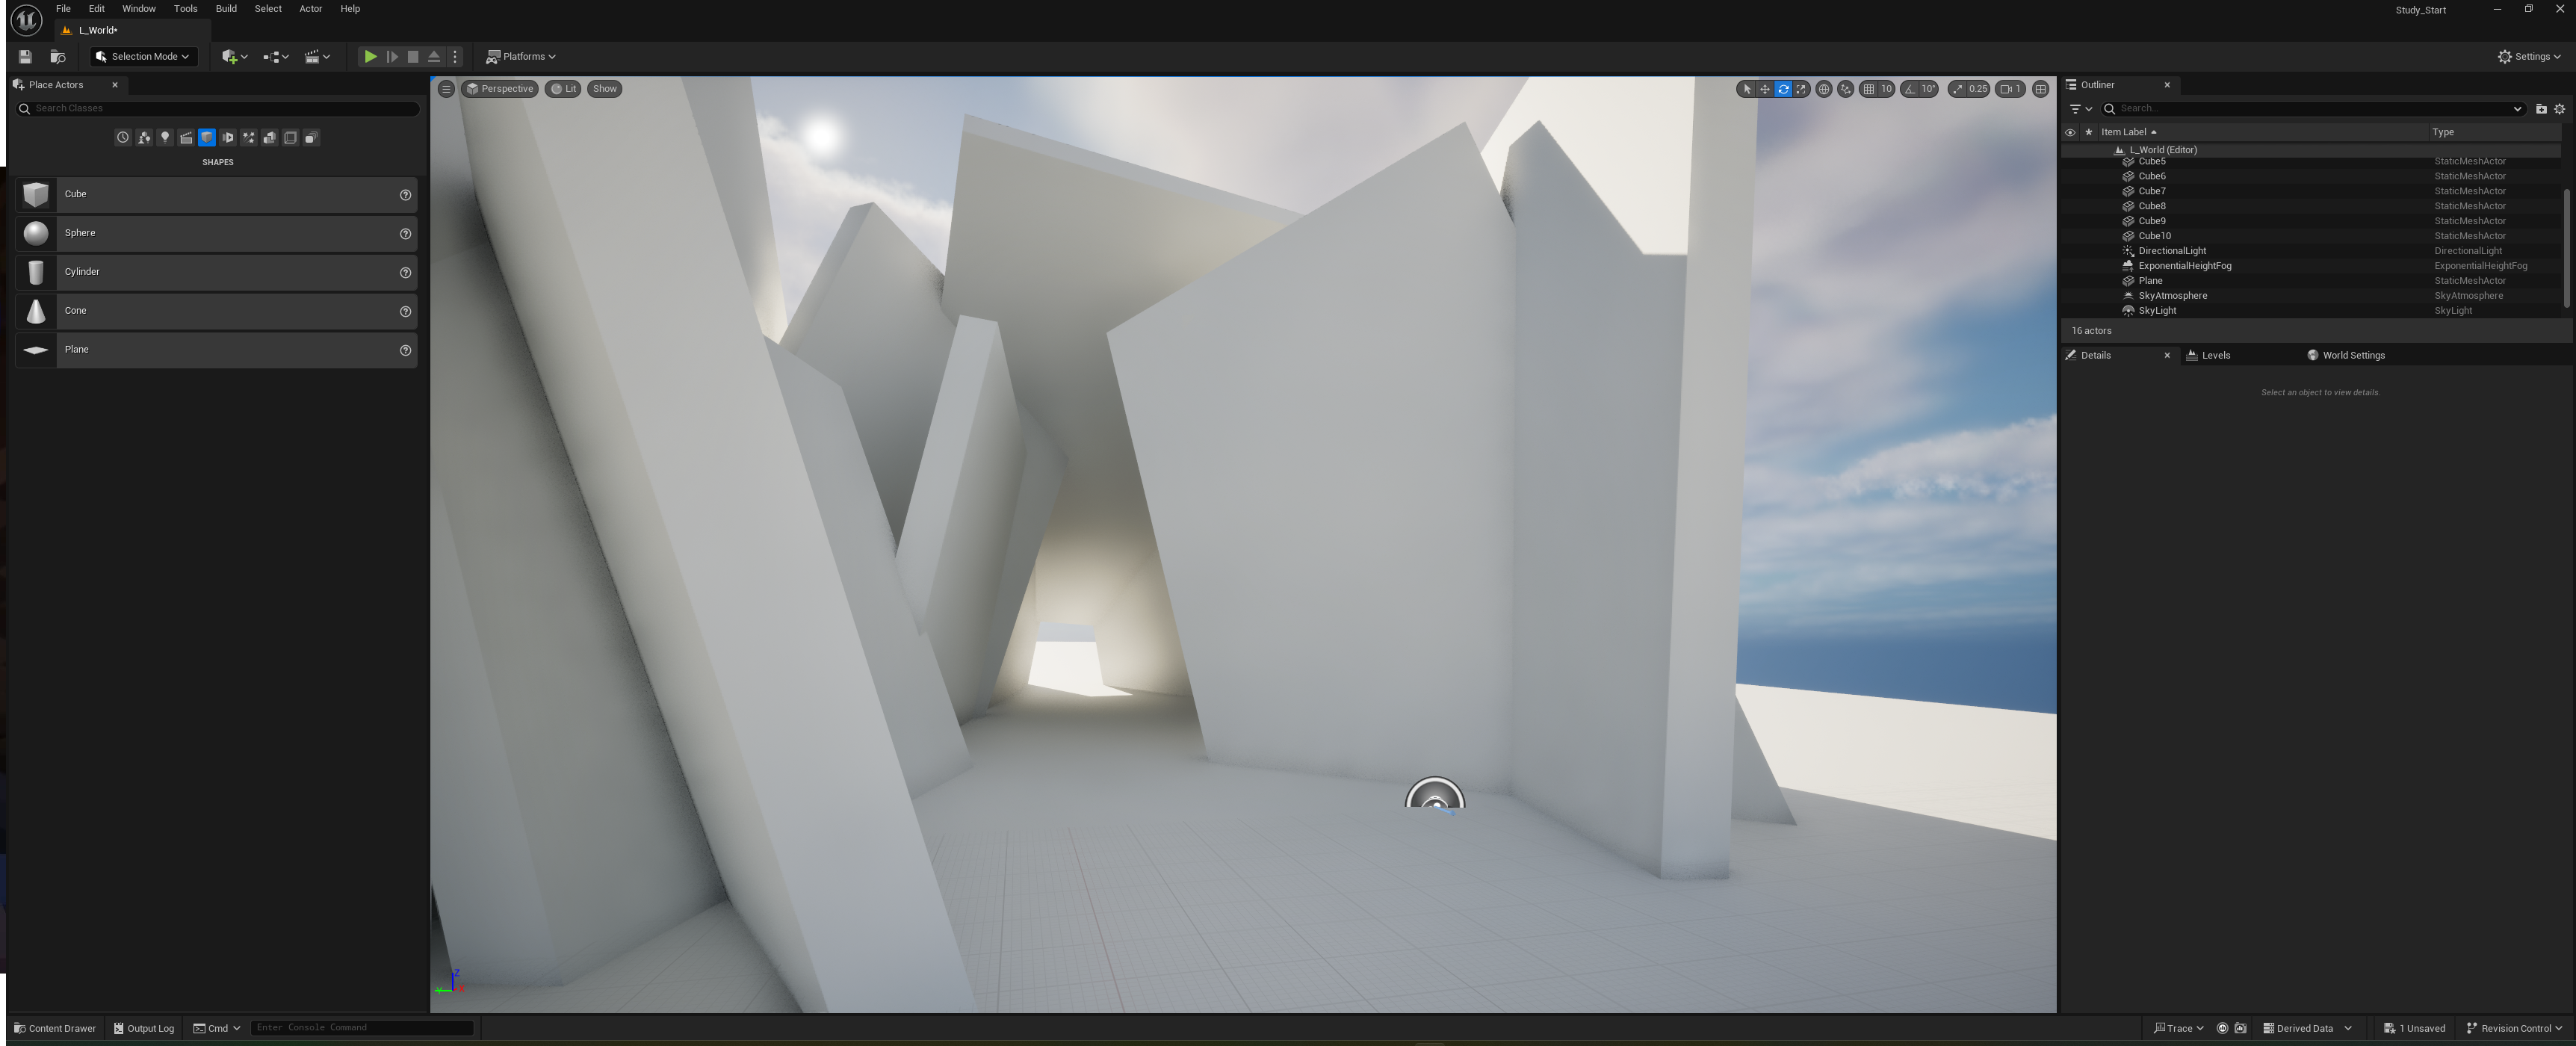Toggle rotation angle snapping icon
The width and height of the screenshot is (2576, 1046).
click(1910, 89)
